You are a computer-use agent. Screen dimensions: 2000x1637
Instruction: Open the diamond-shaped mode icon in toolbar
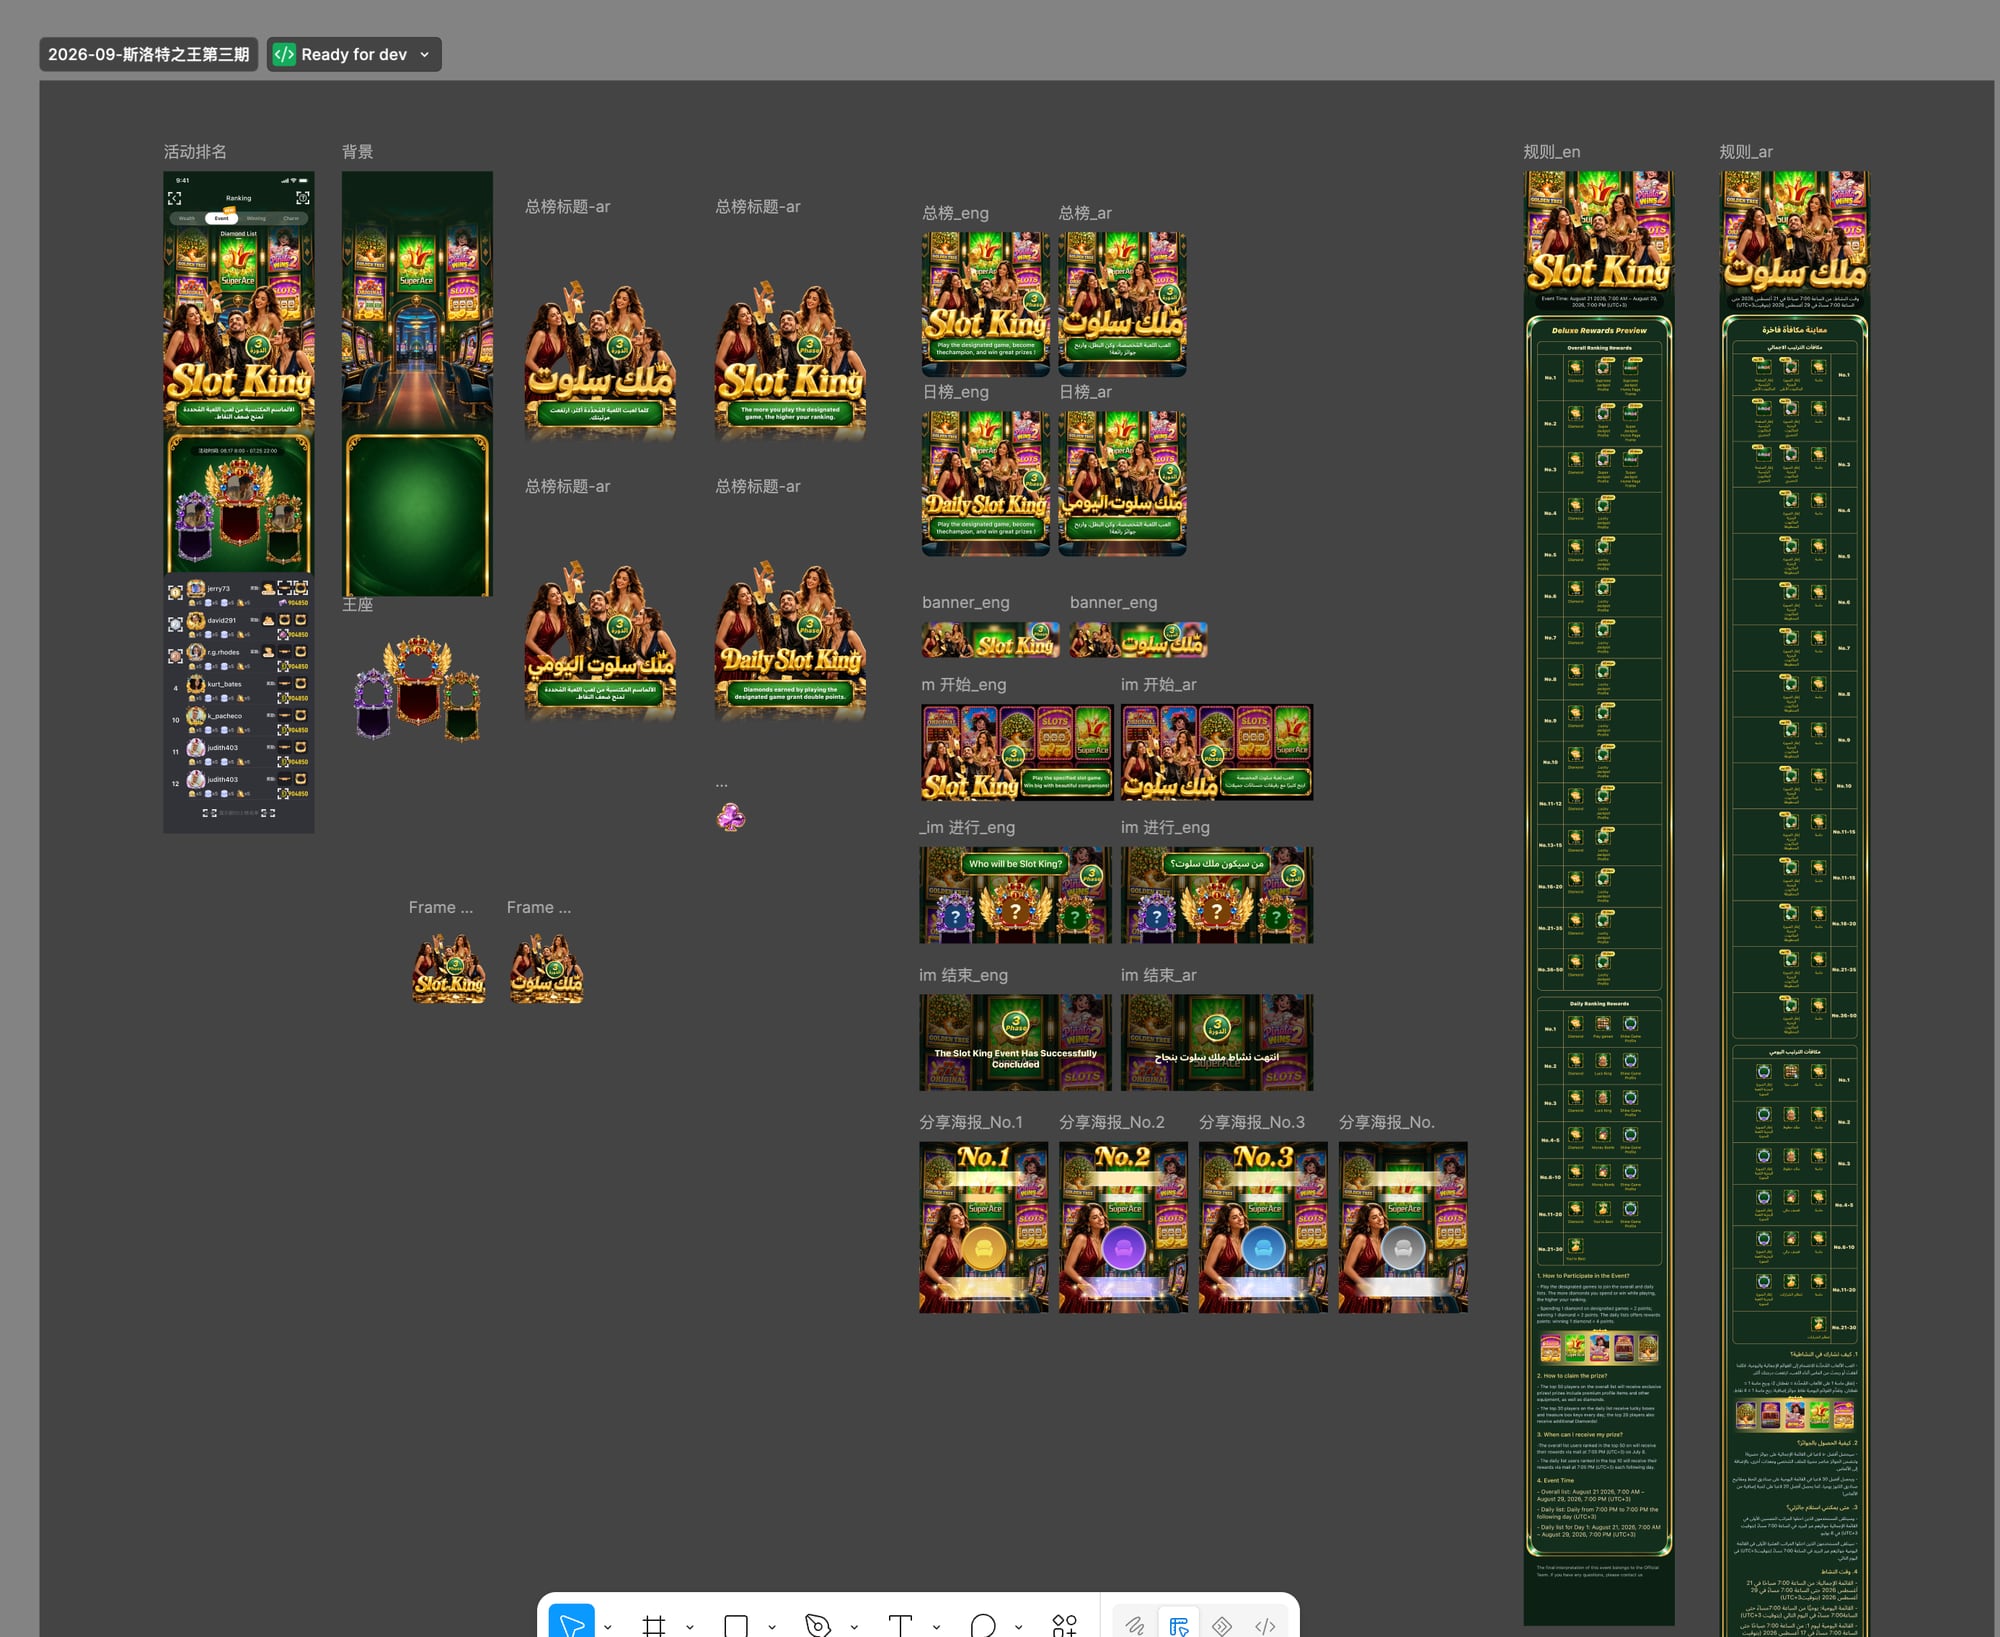coord(1222,1625)
